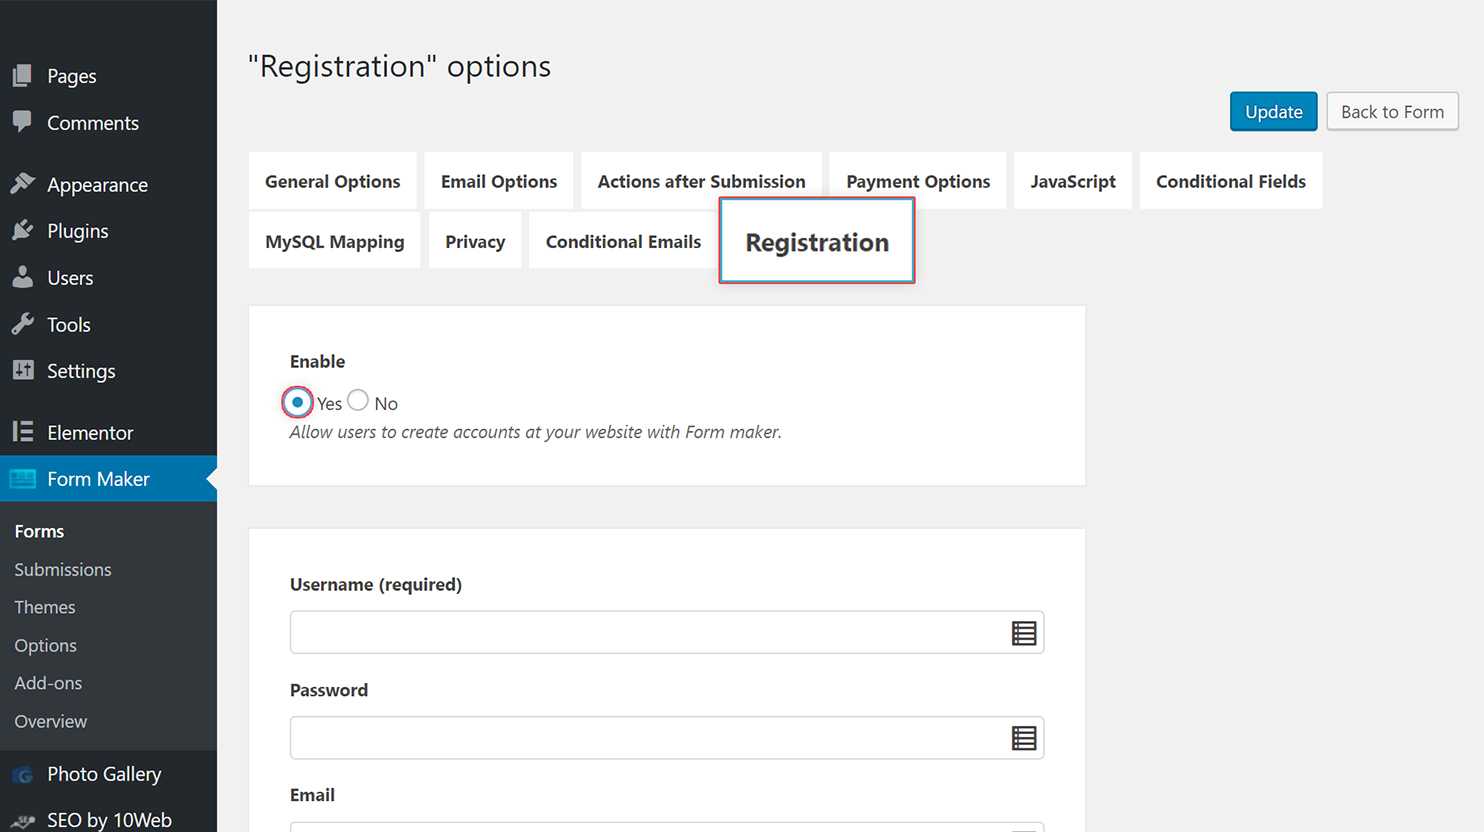Open MySQL Mapping tab
Viewport: 1484px width, 832px height.
click(x=335, y=241)
